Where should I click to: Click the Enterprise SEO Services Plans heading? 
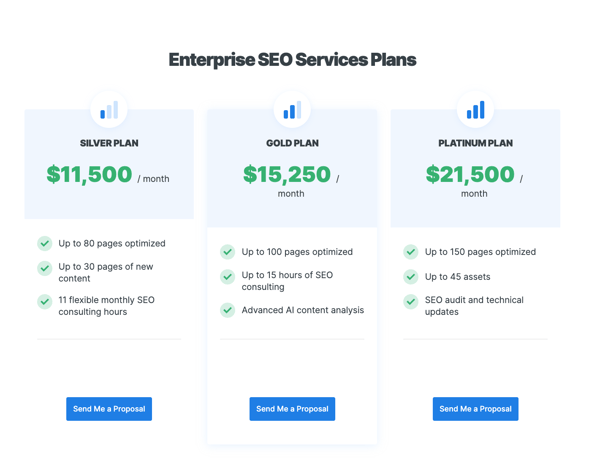(292, 60)
